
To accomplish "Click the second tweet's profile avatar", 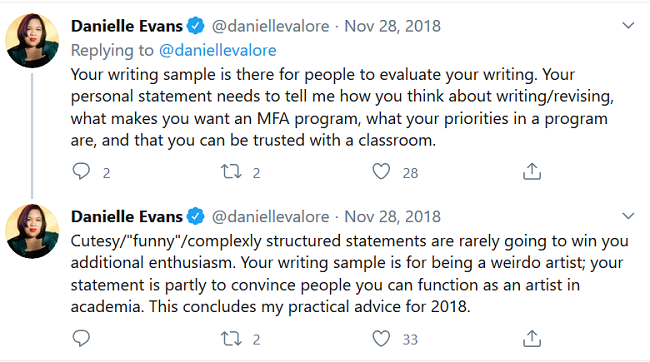I will (x=32, y=231).
